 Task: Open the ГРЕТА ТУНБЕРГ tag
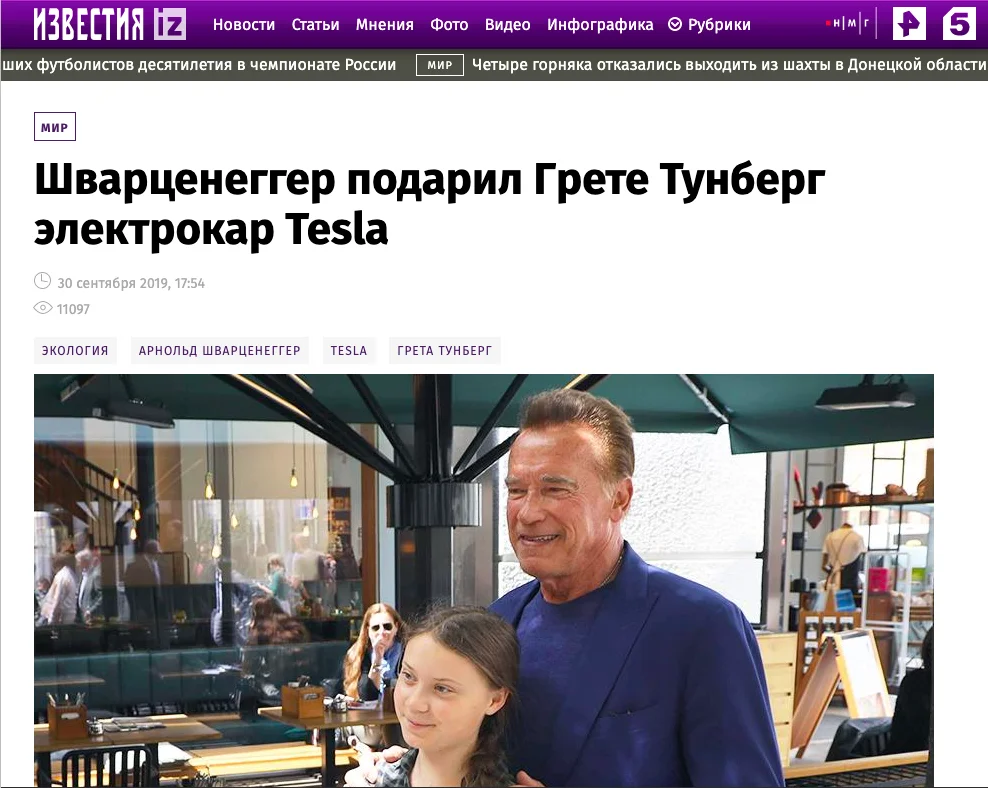click(444, 350)
